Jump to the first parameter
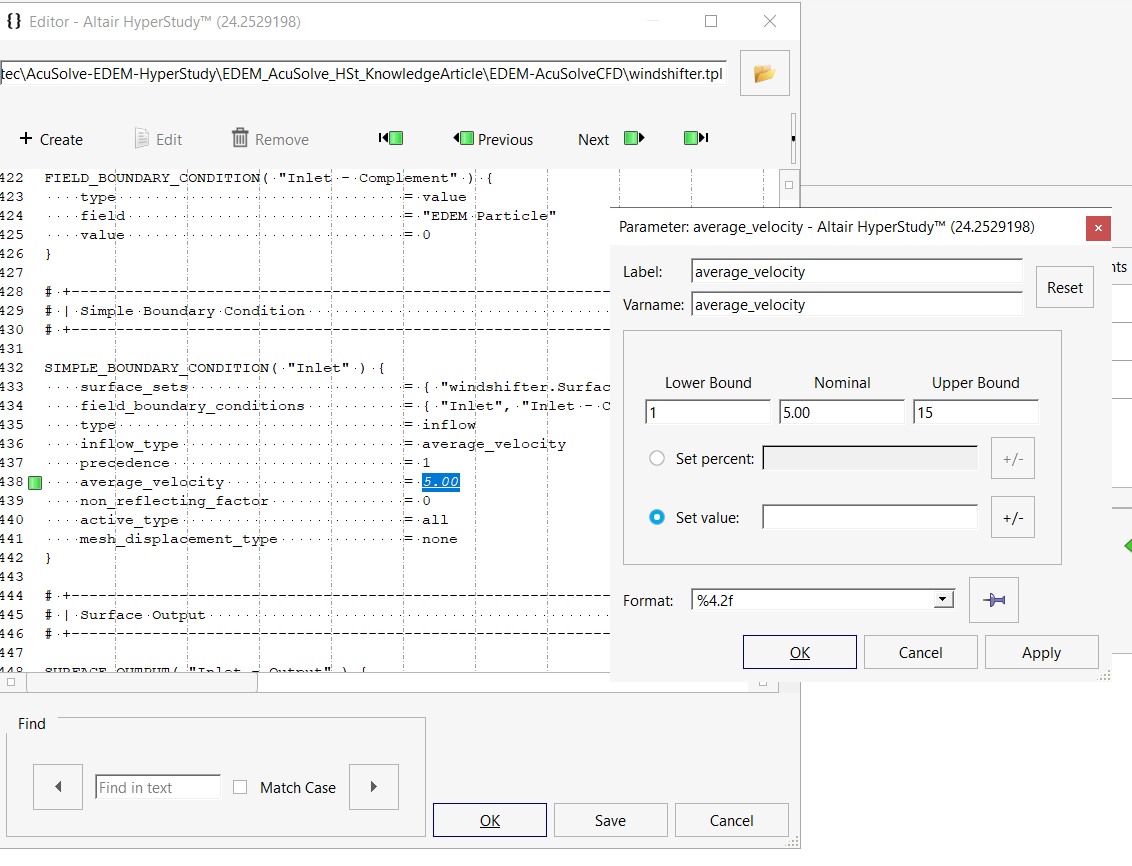The image size is (1132, 866). coord(390,138)
